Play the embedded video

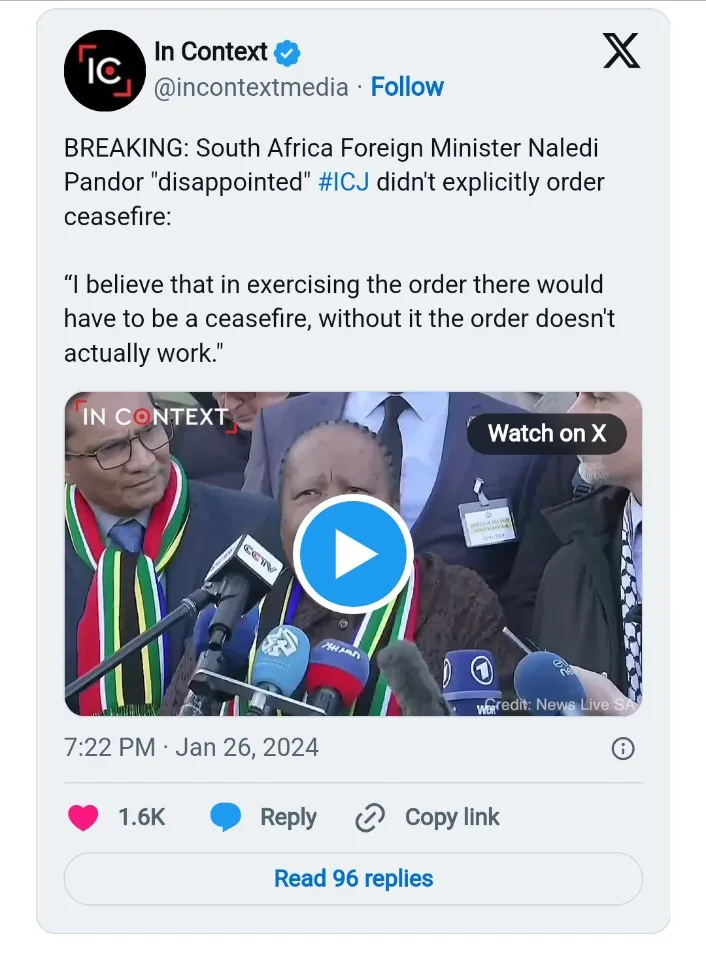[x=352, y=553]
